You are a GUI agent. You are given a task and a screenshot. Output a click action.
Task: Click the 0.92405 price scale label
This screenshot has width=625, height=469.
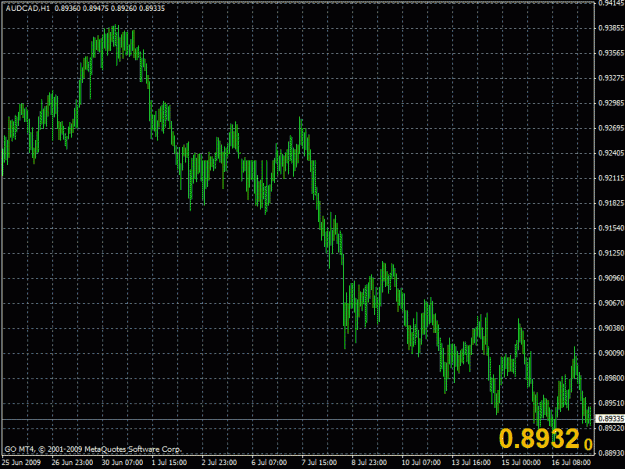pyautogui.click(x=611, y=153)
